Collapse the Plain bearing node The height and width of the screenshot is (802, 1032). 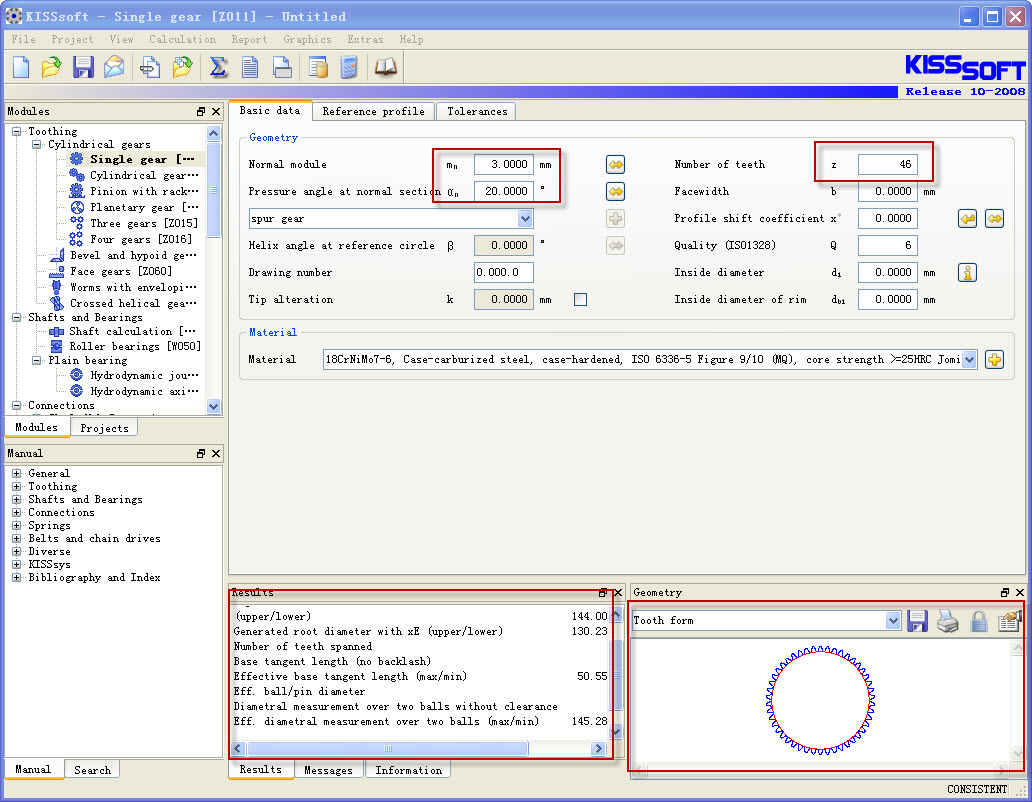37,361
